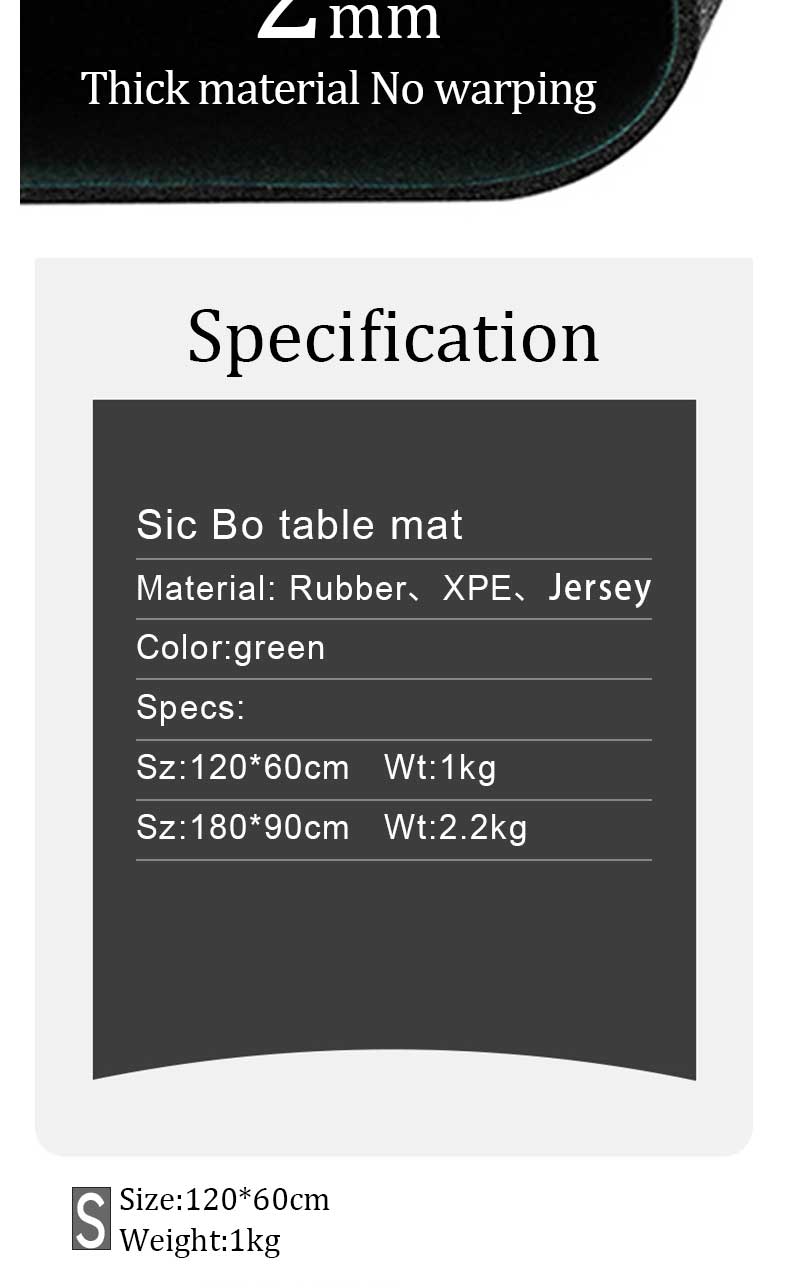Screen dimensions: 790x1288
Task: Click the S size badge icon
Action: point(91,1218)
